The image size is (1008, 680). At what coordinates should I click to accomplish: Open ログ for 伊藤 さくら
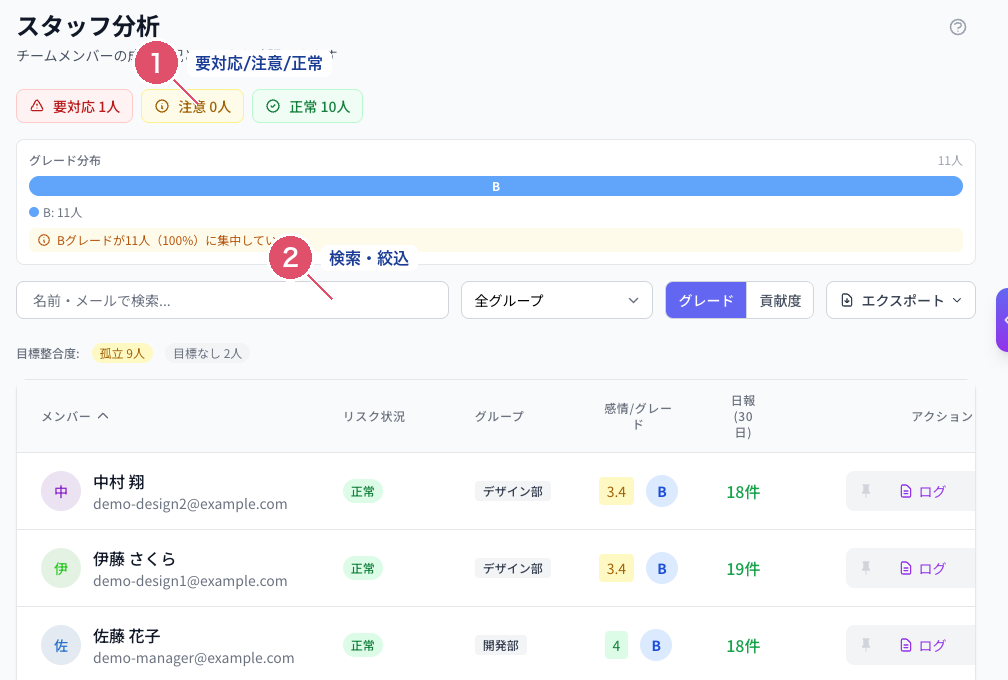(x=922, y=569)
